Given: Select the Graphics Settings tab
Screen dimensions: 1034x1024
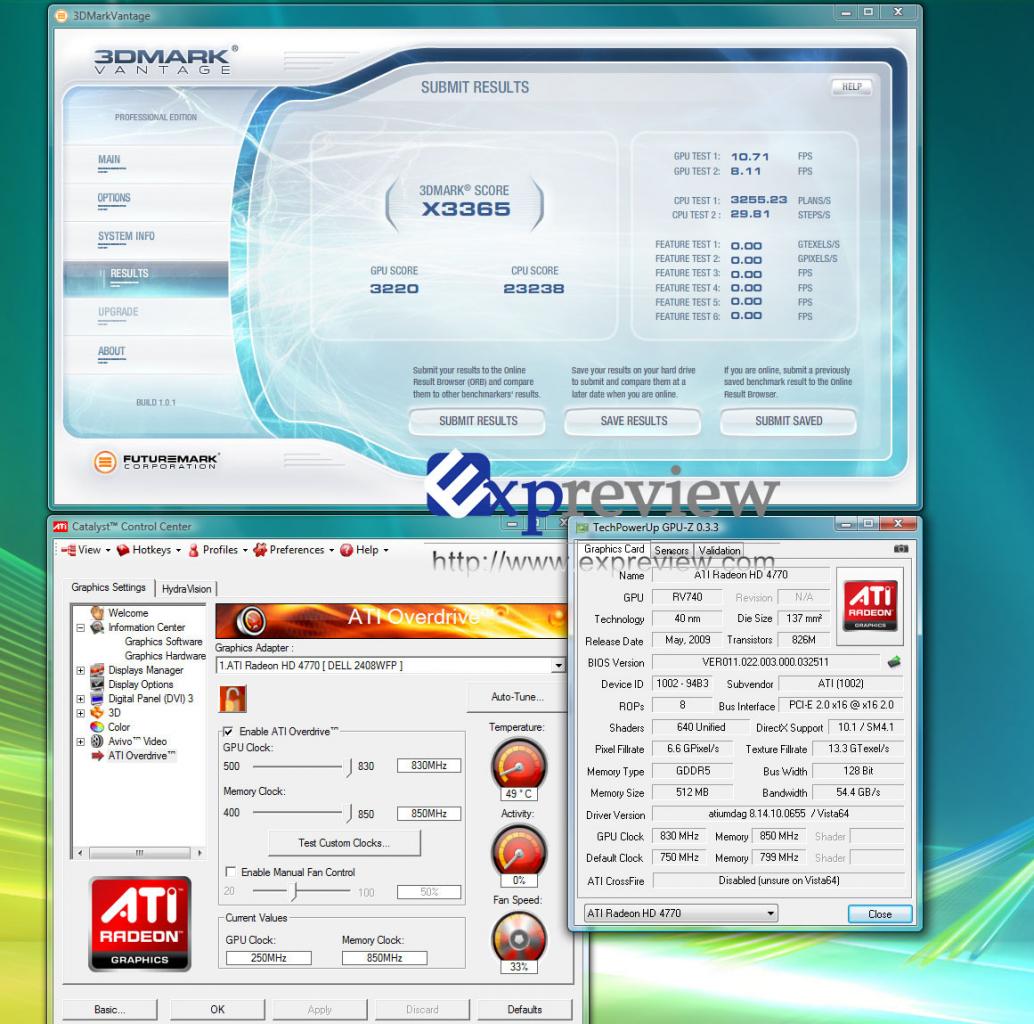Looking at the screenshot, I should pyautogui.click(x=109, y=587).
